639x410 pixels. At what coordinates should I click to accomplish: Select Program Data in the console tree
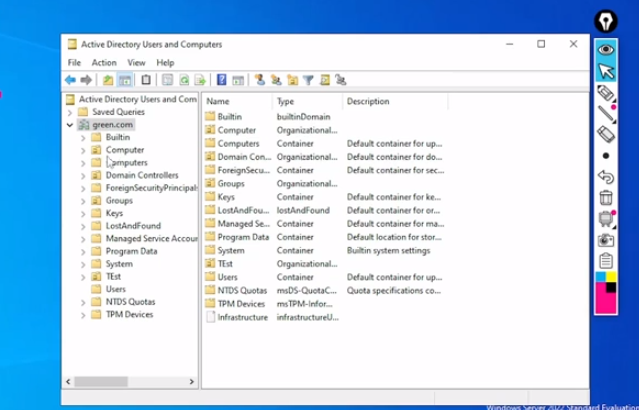[132, 251]
